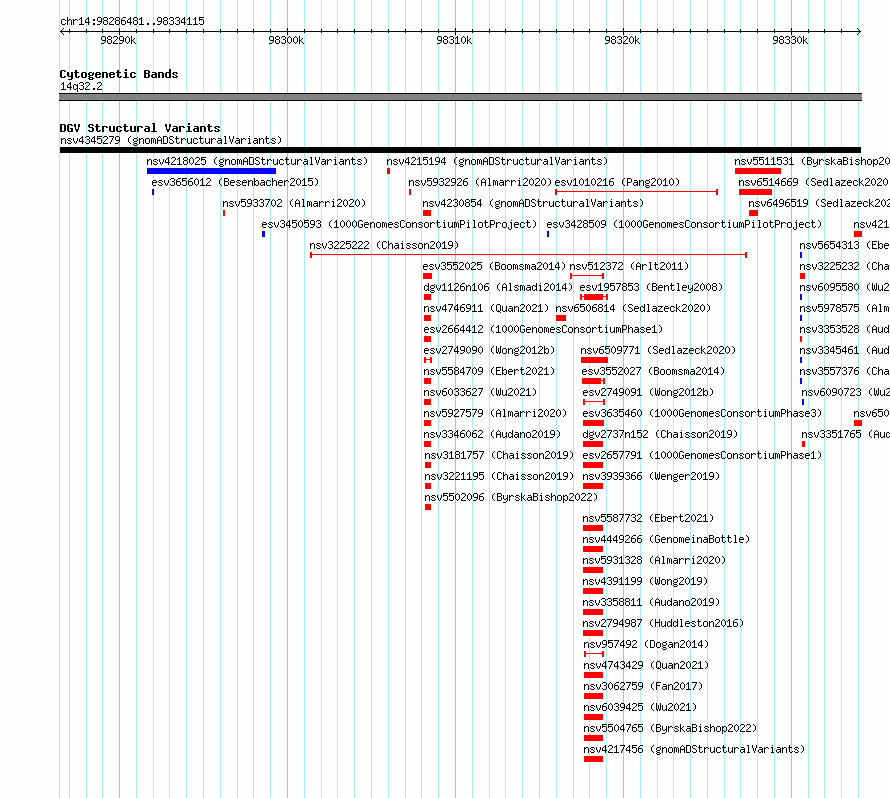This screenshot has width=890, height=798.
Task: Open nsv4215194 gnomADStructuralVariants entry
Action: point(497,161)
